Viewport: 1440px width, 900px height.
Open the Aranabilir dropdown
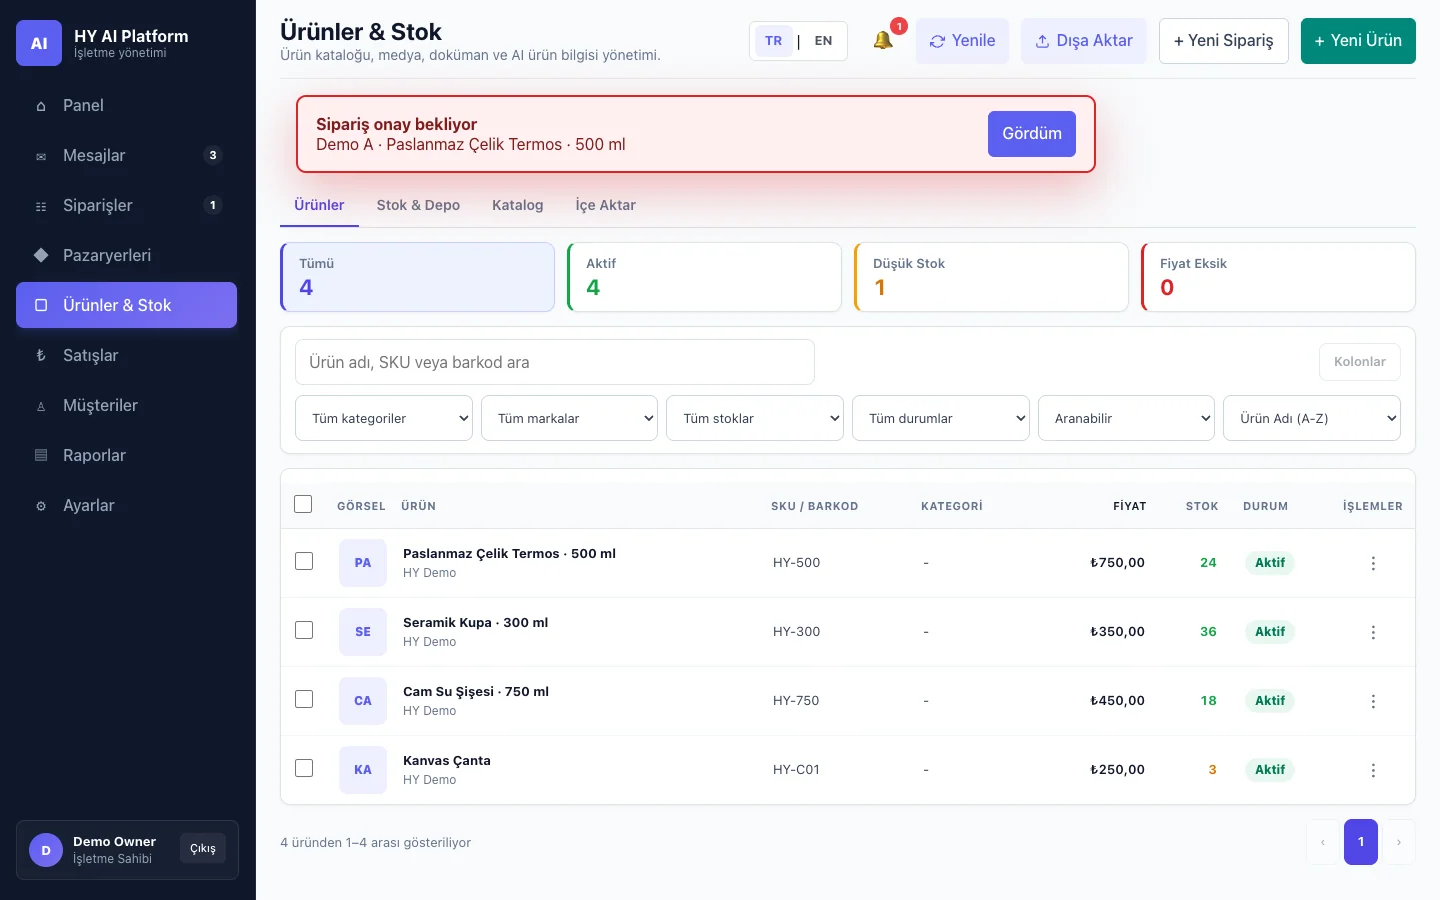click(1126, 418)
